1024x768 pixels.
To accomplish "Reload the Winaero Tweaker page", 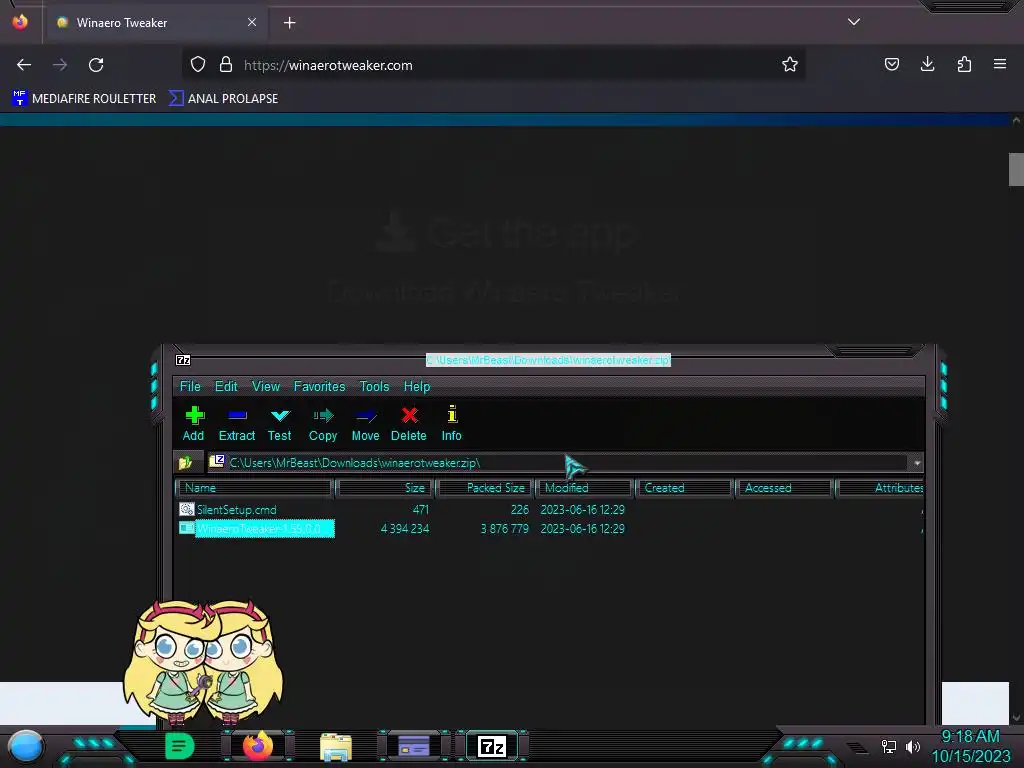I will point(96,65).
